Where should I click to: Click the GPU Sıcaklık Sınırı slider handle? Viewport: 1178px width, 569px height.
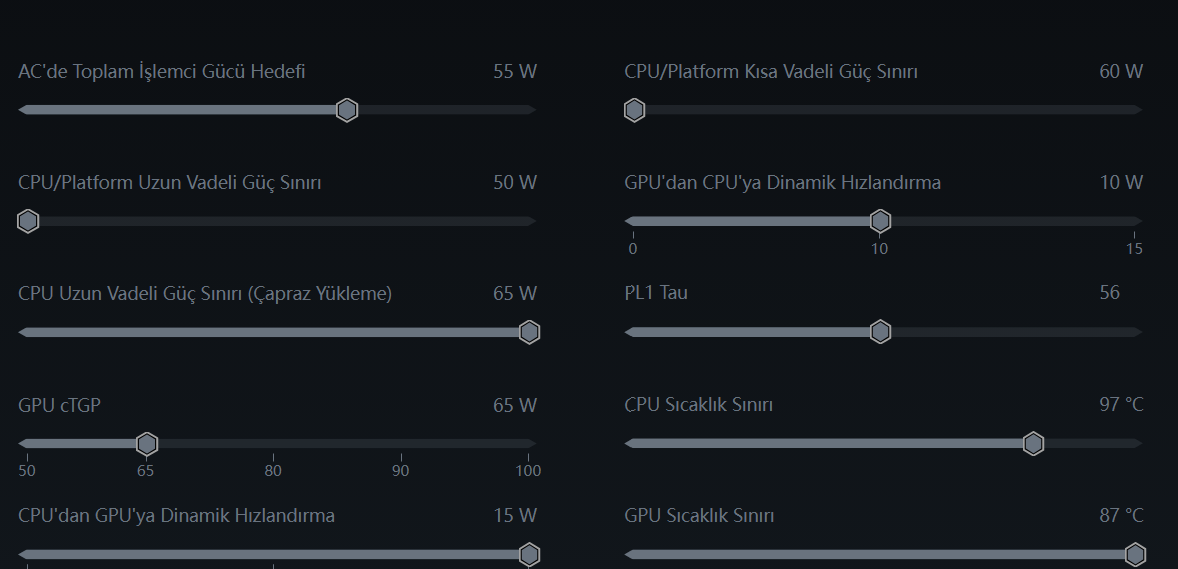(1135, 554)
